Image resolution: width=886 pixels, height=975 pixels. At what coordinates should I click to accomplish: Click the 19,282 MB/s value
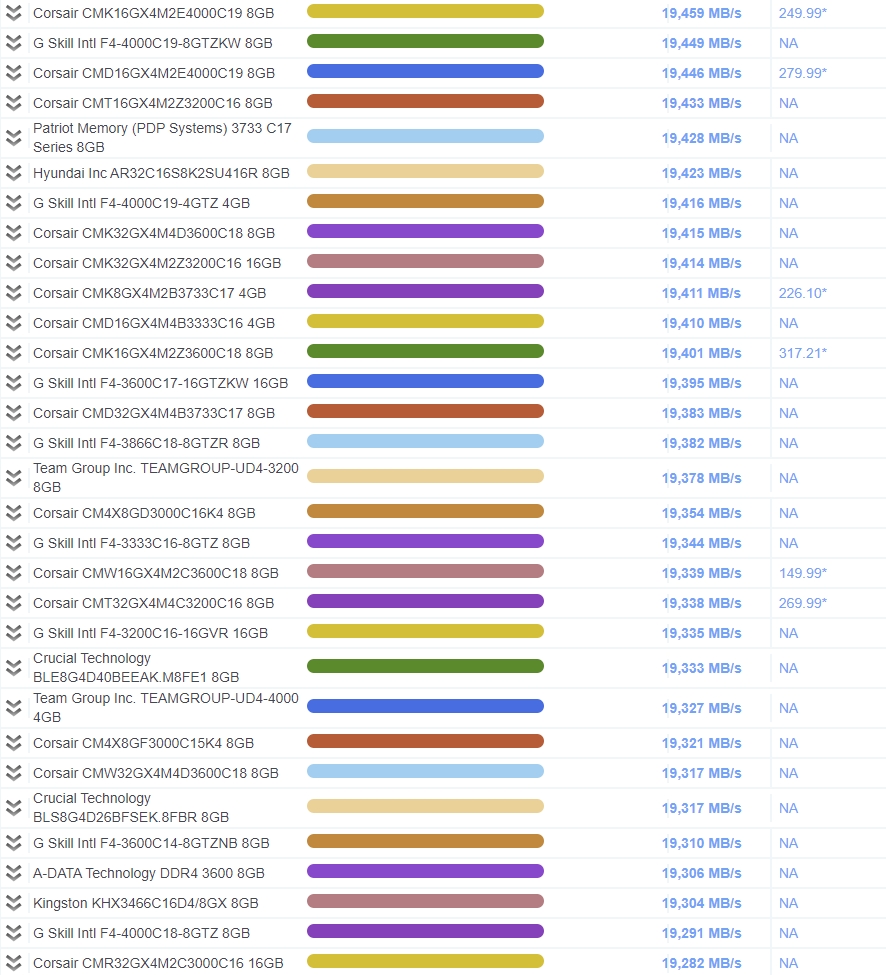pos(701,963)
